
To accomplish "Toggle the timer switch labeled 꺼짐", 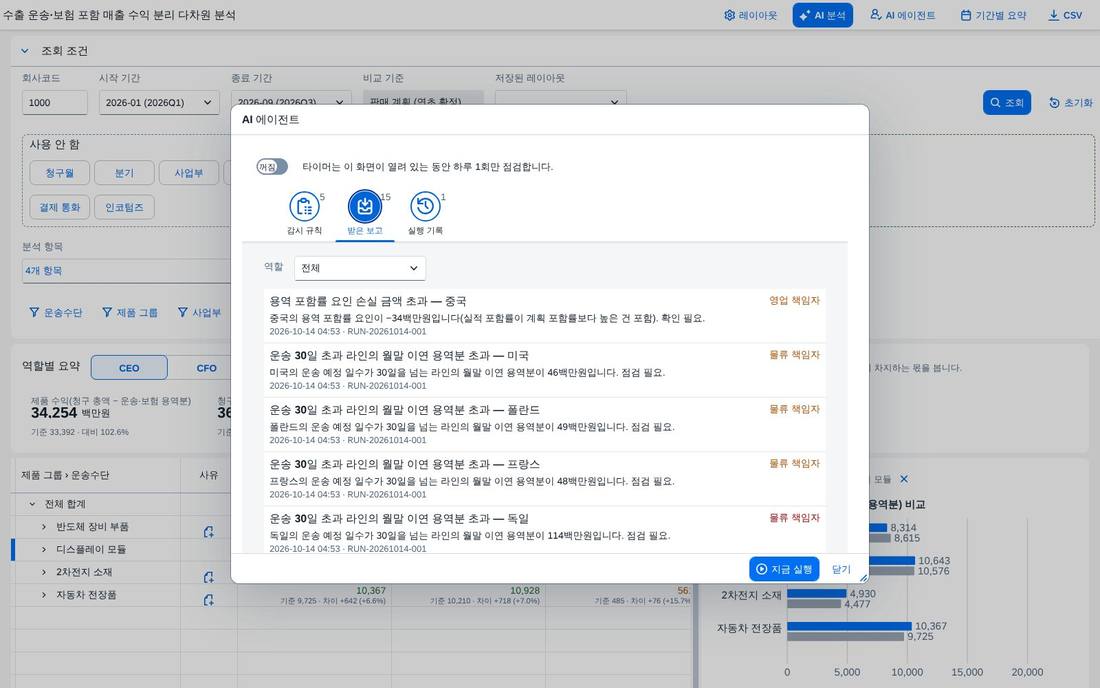I will pyautogui.click(x=272, y=167).
